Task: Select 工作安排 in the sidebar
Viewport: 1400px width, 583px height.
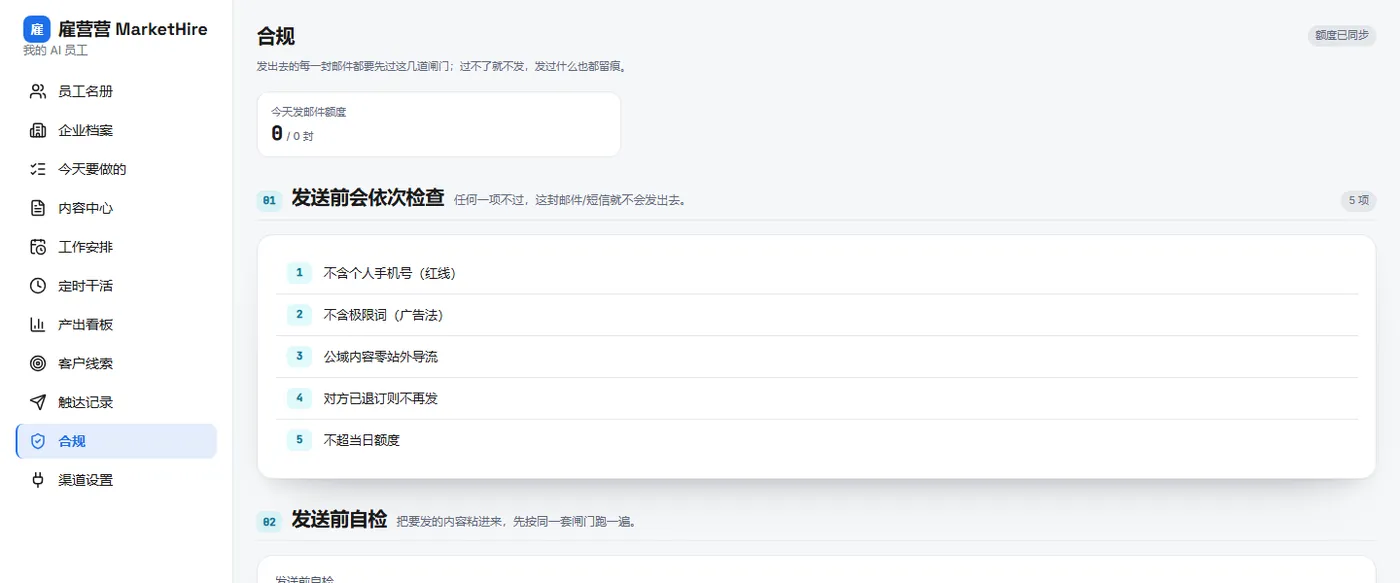Action: click(116, 247)
